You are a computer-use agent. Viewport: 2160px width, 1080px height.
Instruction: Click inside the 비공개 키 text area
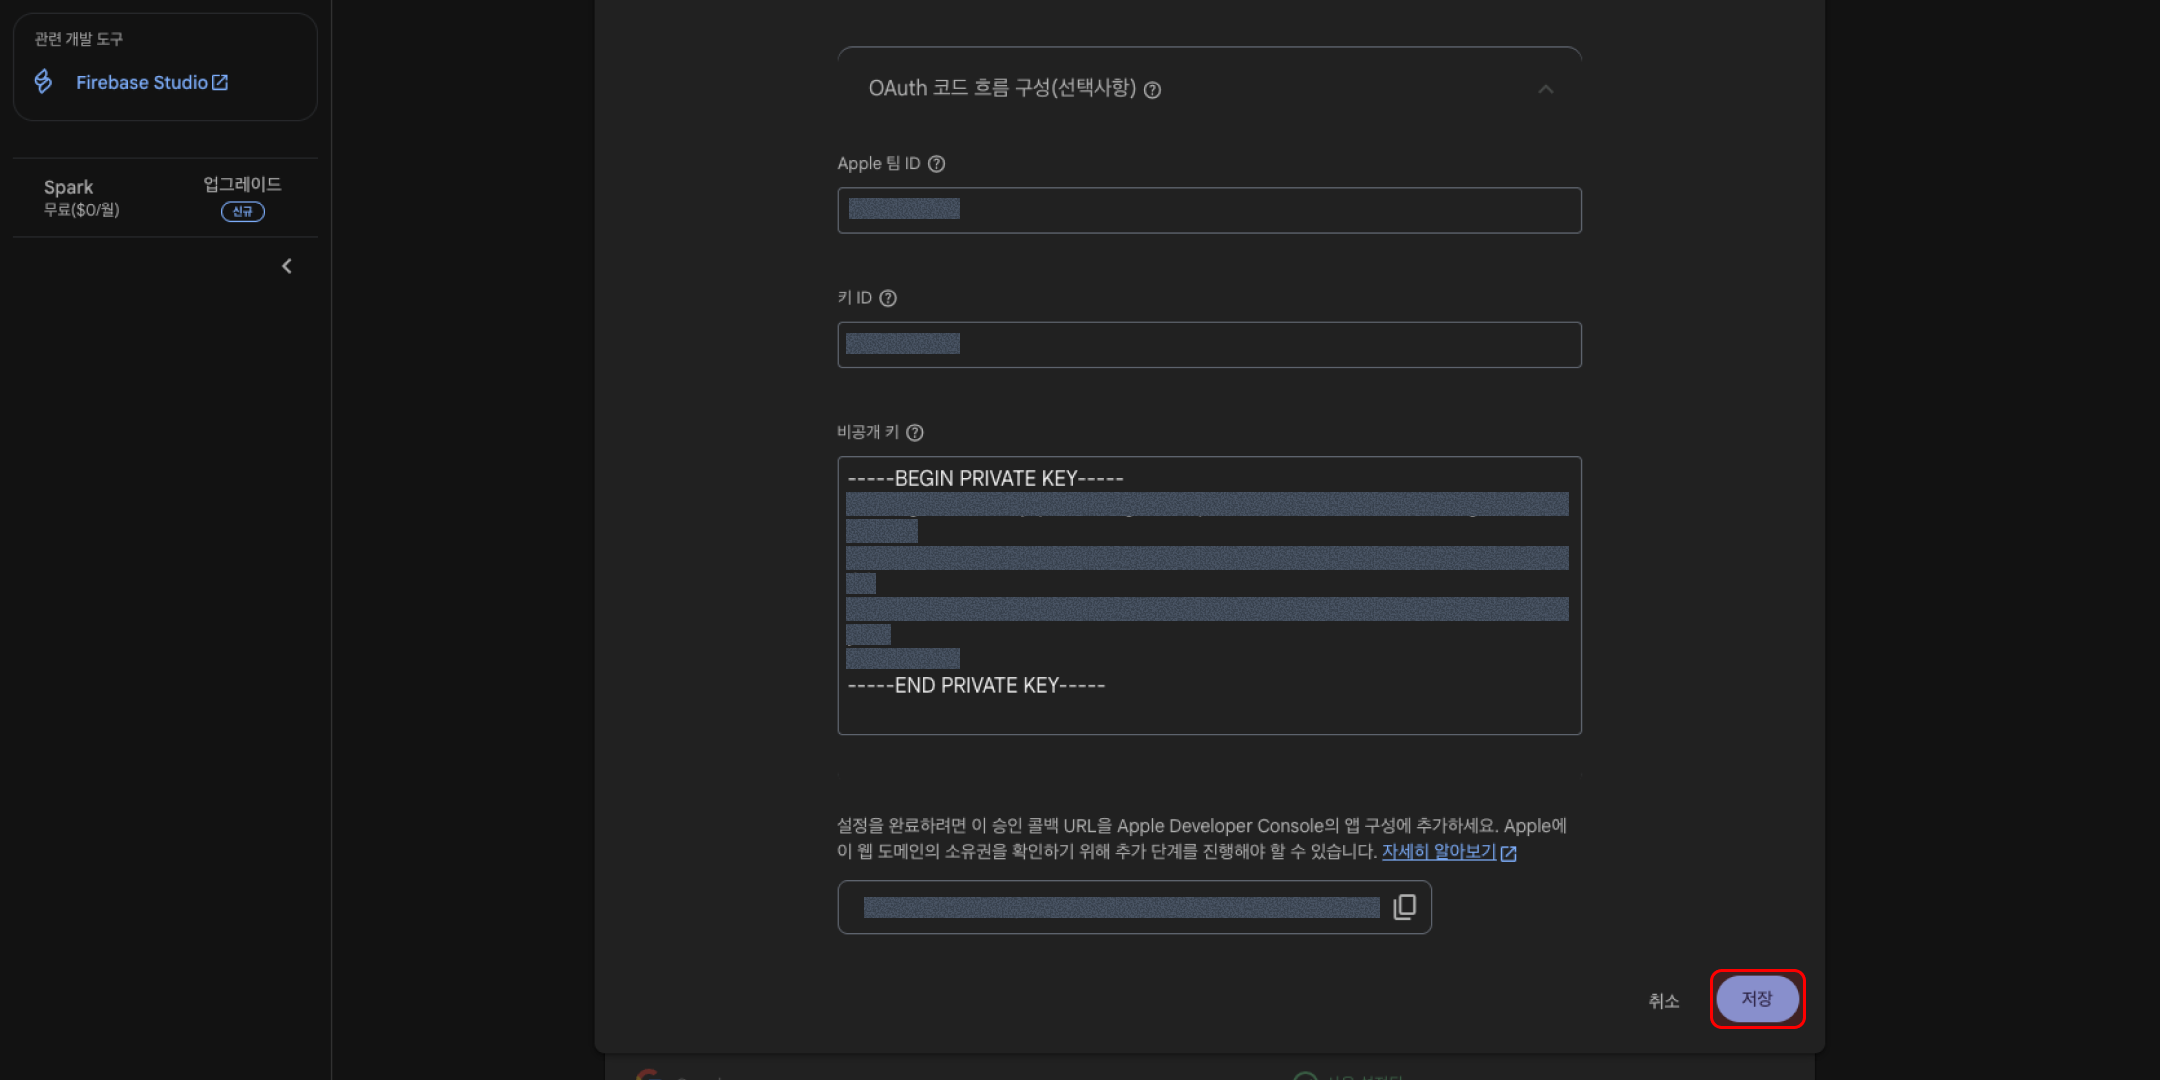1209,595
